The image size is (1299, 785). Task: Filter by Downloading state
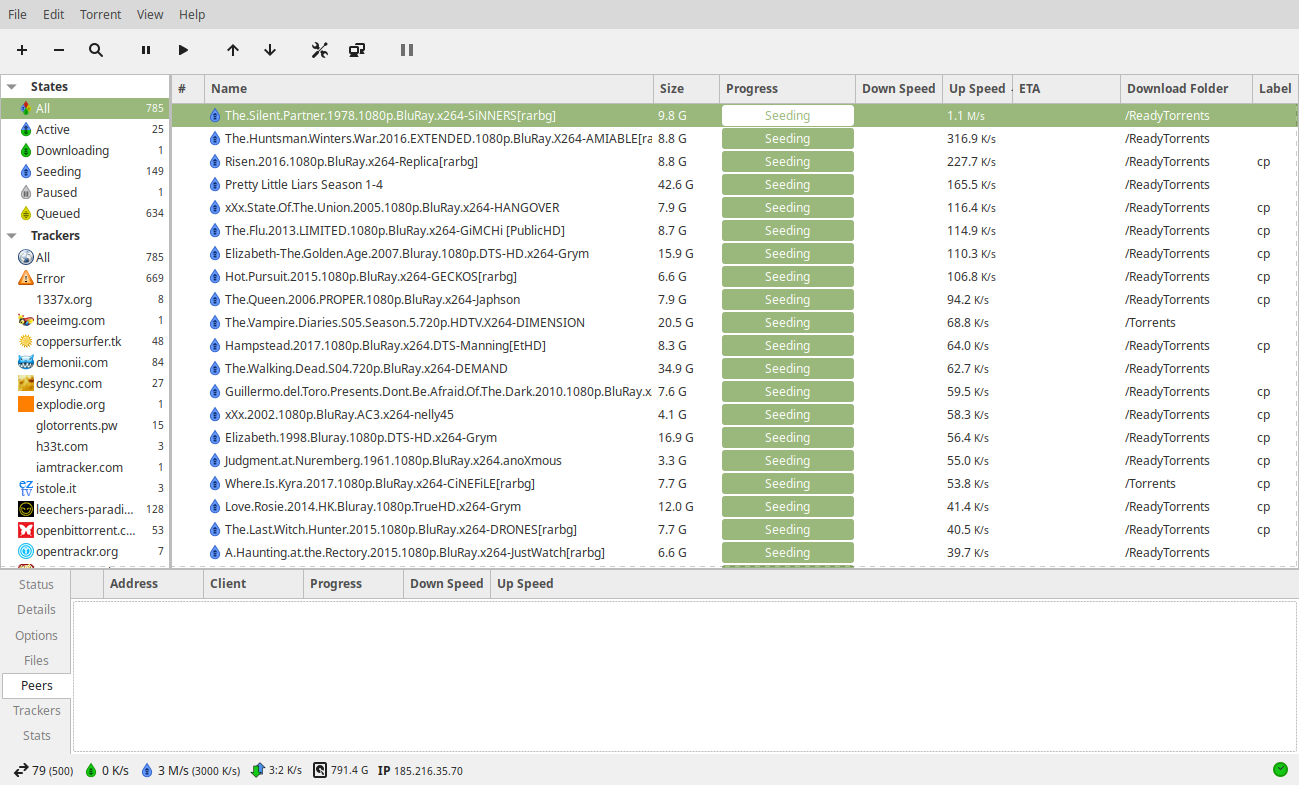coord(85,150)
